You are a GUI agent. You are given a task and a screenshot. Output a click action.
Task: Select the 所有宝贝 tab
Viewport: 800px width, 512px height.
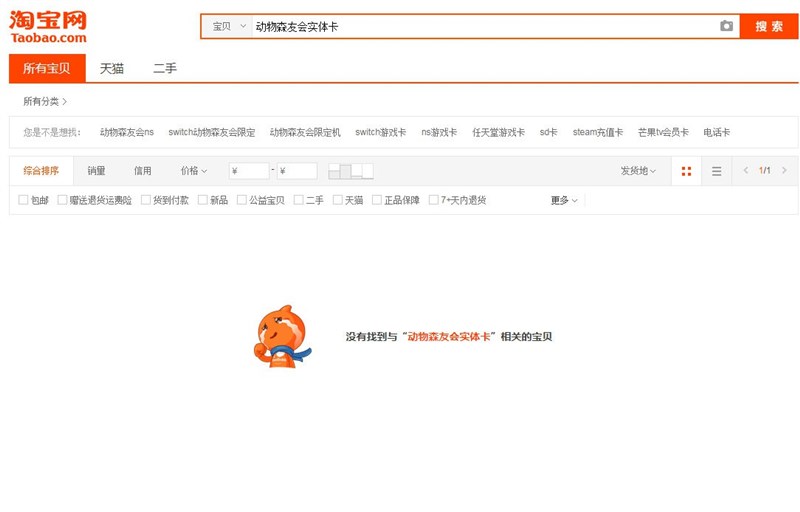click(x=47, y=68)
